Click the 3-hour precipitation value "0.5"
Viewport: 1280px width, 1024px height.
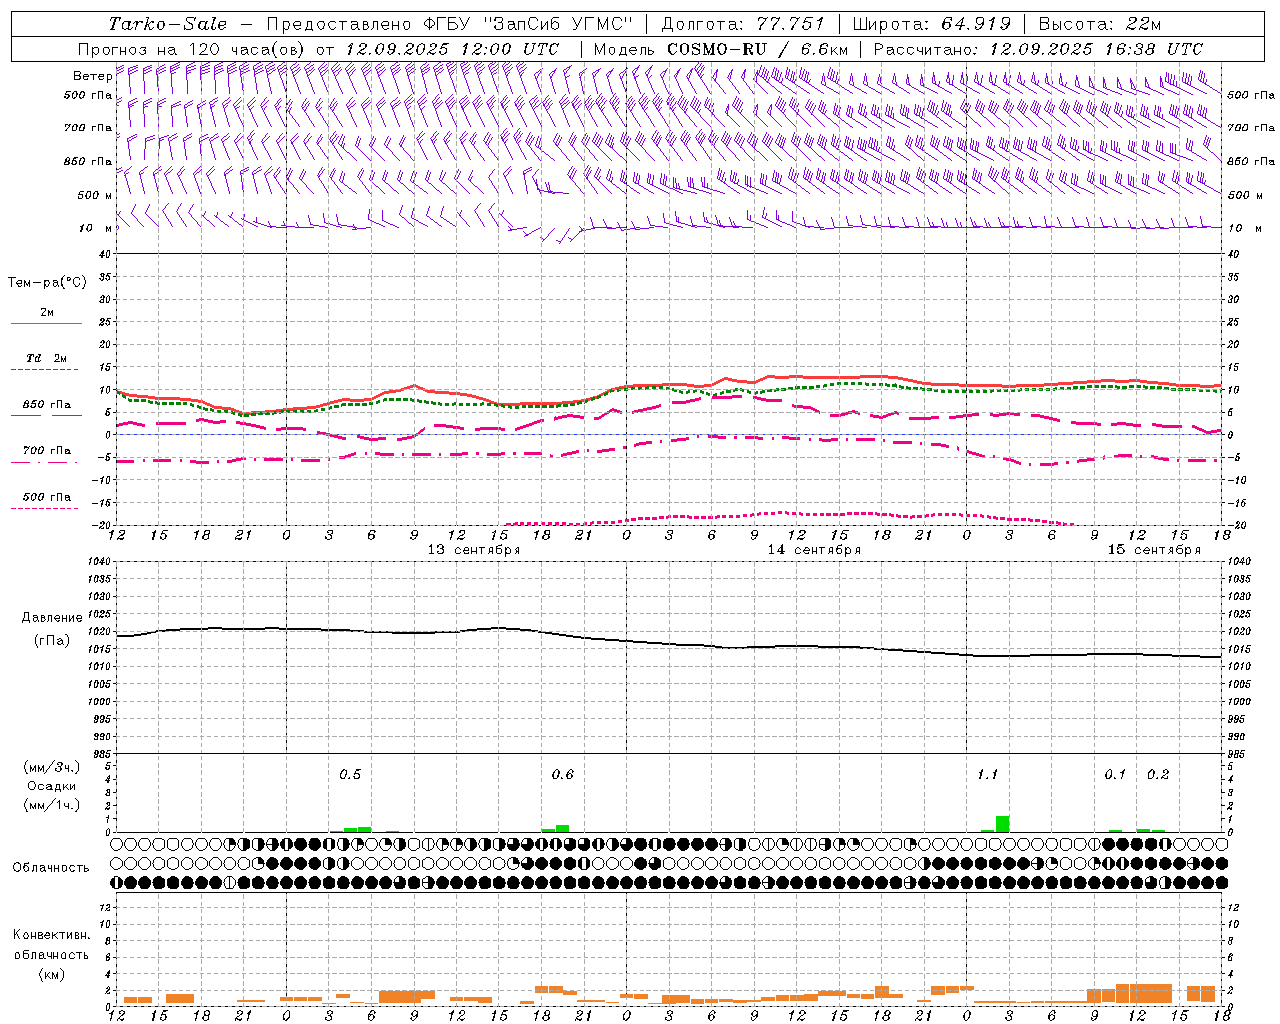click(x=350, y=775)
